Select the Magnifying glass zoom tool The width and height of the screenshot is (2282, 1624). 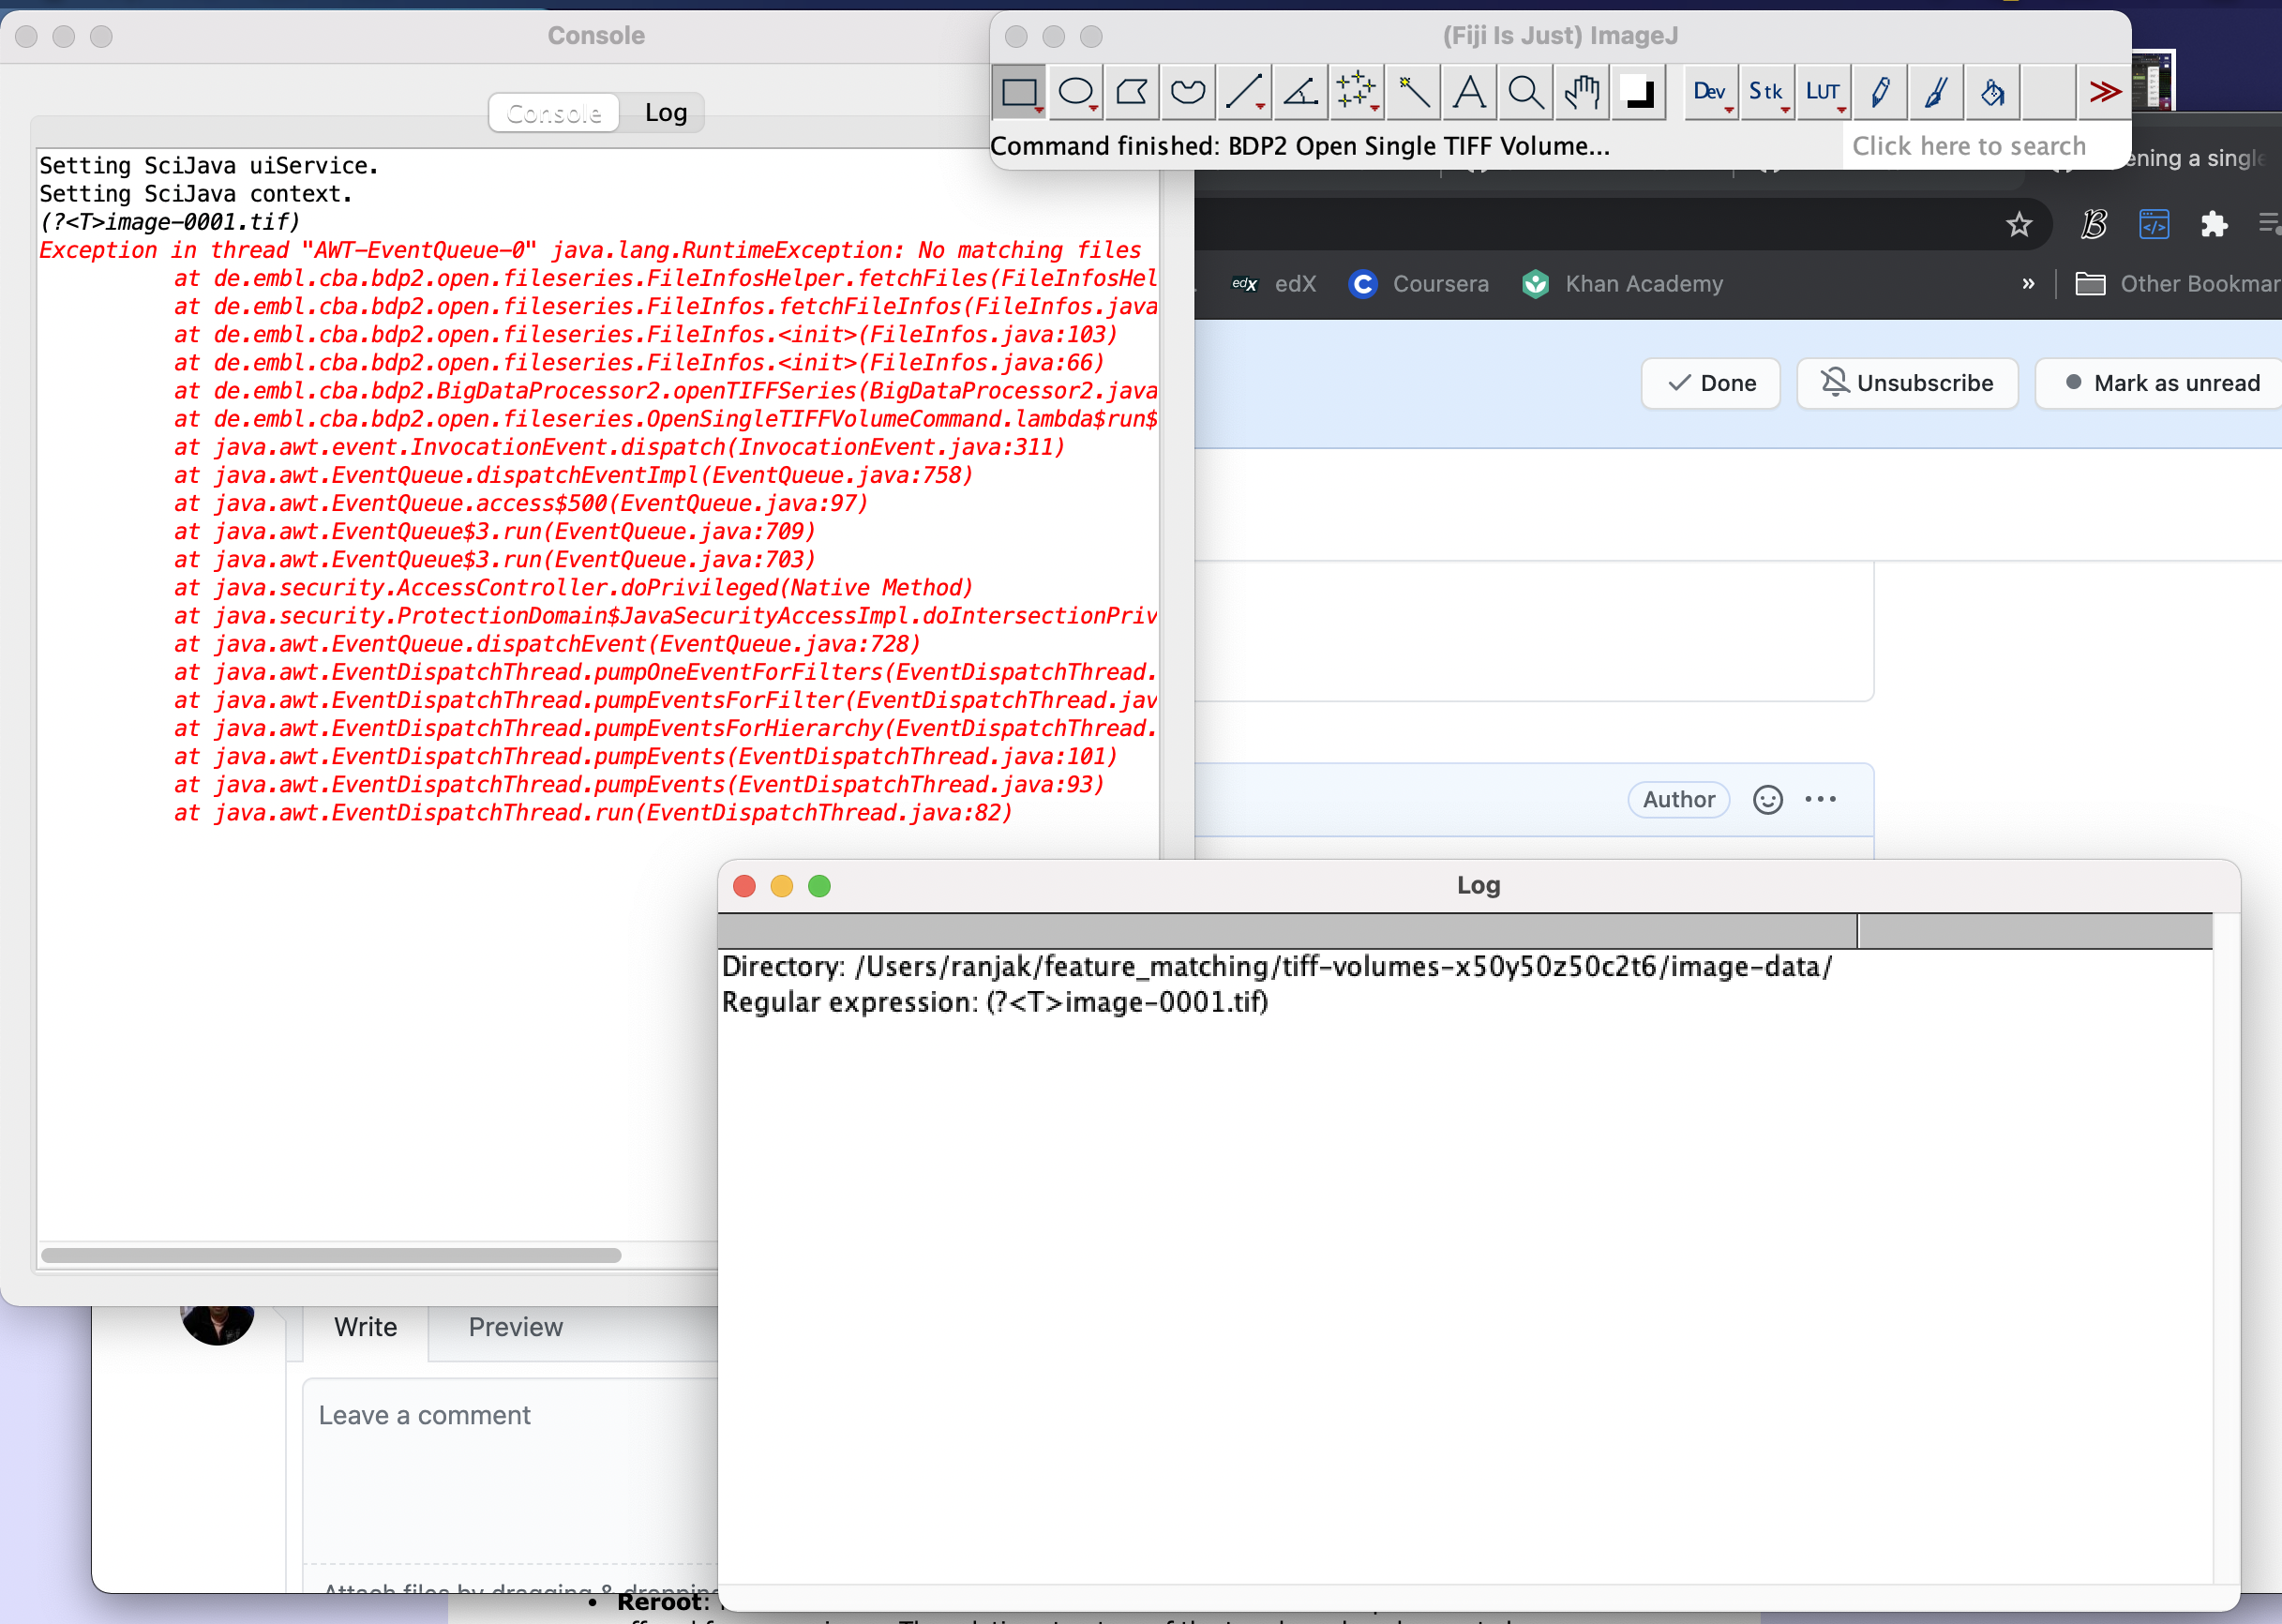pos(1525,92)
